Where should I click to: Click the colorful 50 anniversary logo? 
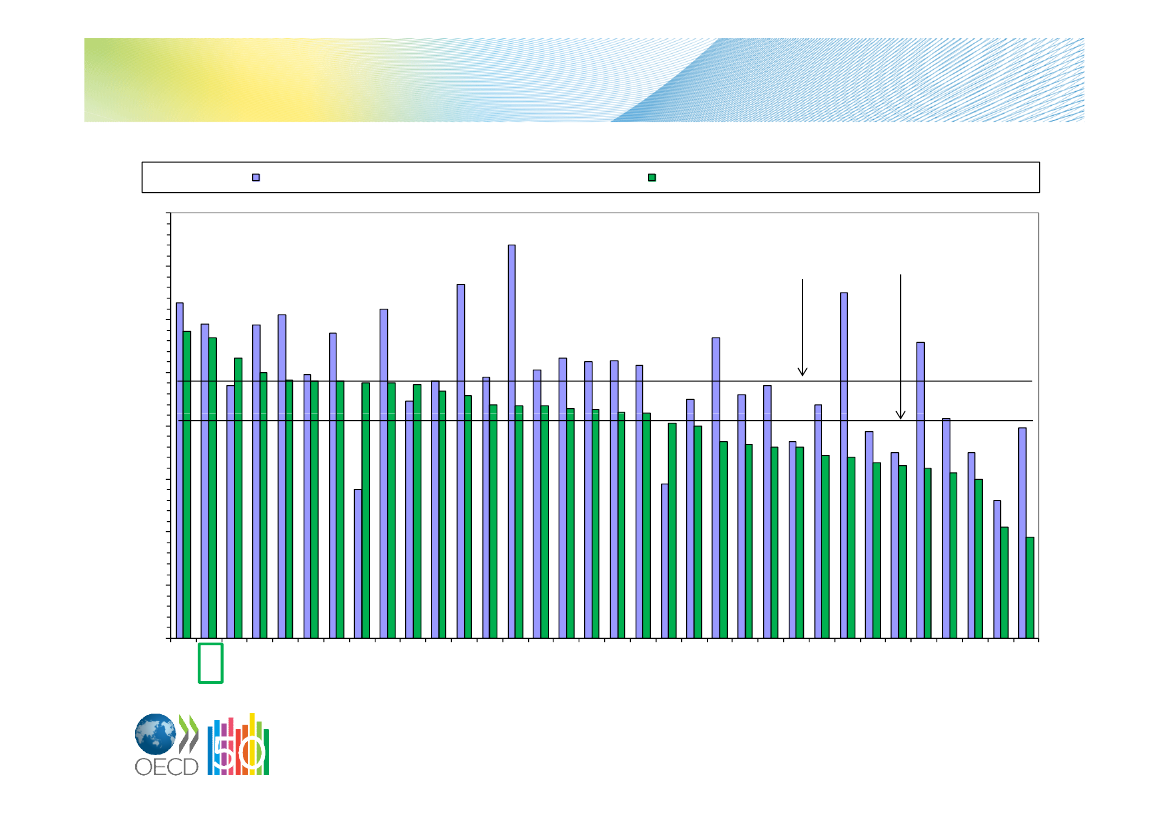pos(239,744)
